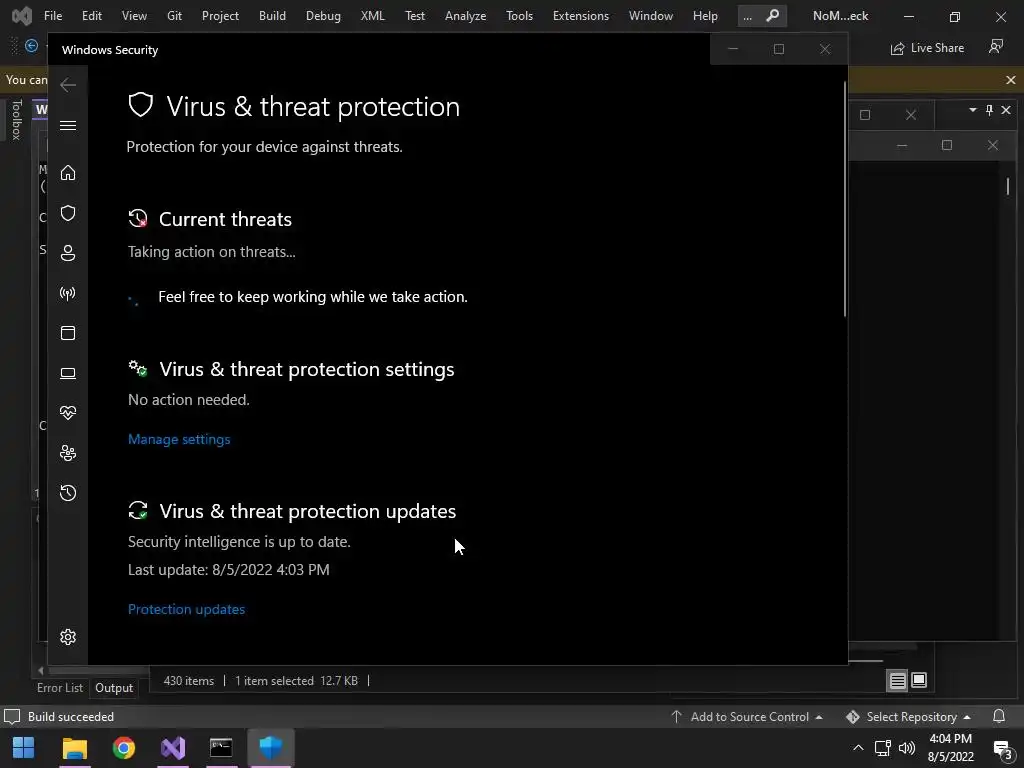Open Protection history clock icon in sidebar

68,492
